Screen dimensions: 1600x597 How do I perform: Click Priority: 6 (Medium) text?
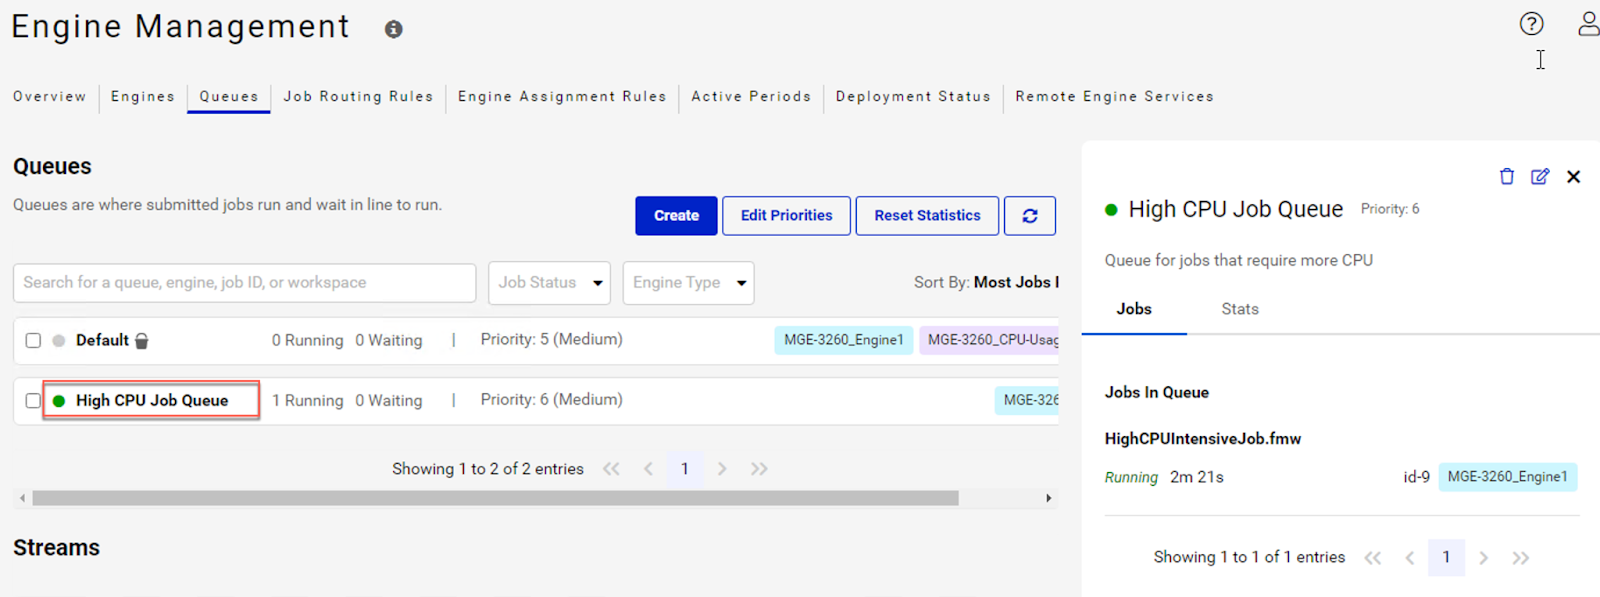click(551, 400)
